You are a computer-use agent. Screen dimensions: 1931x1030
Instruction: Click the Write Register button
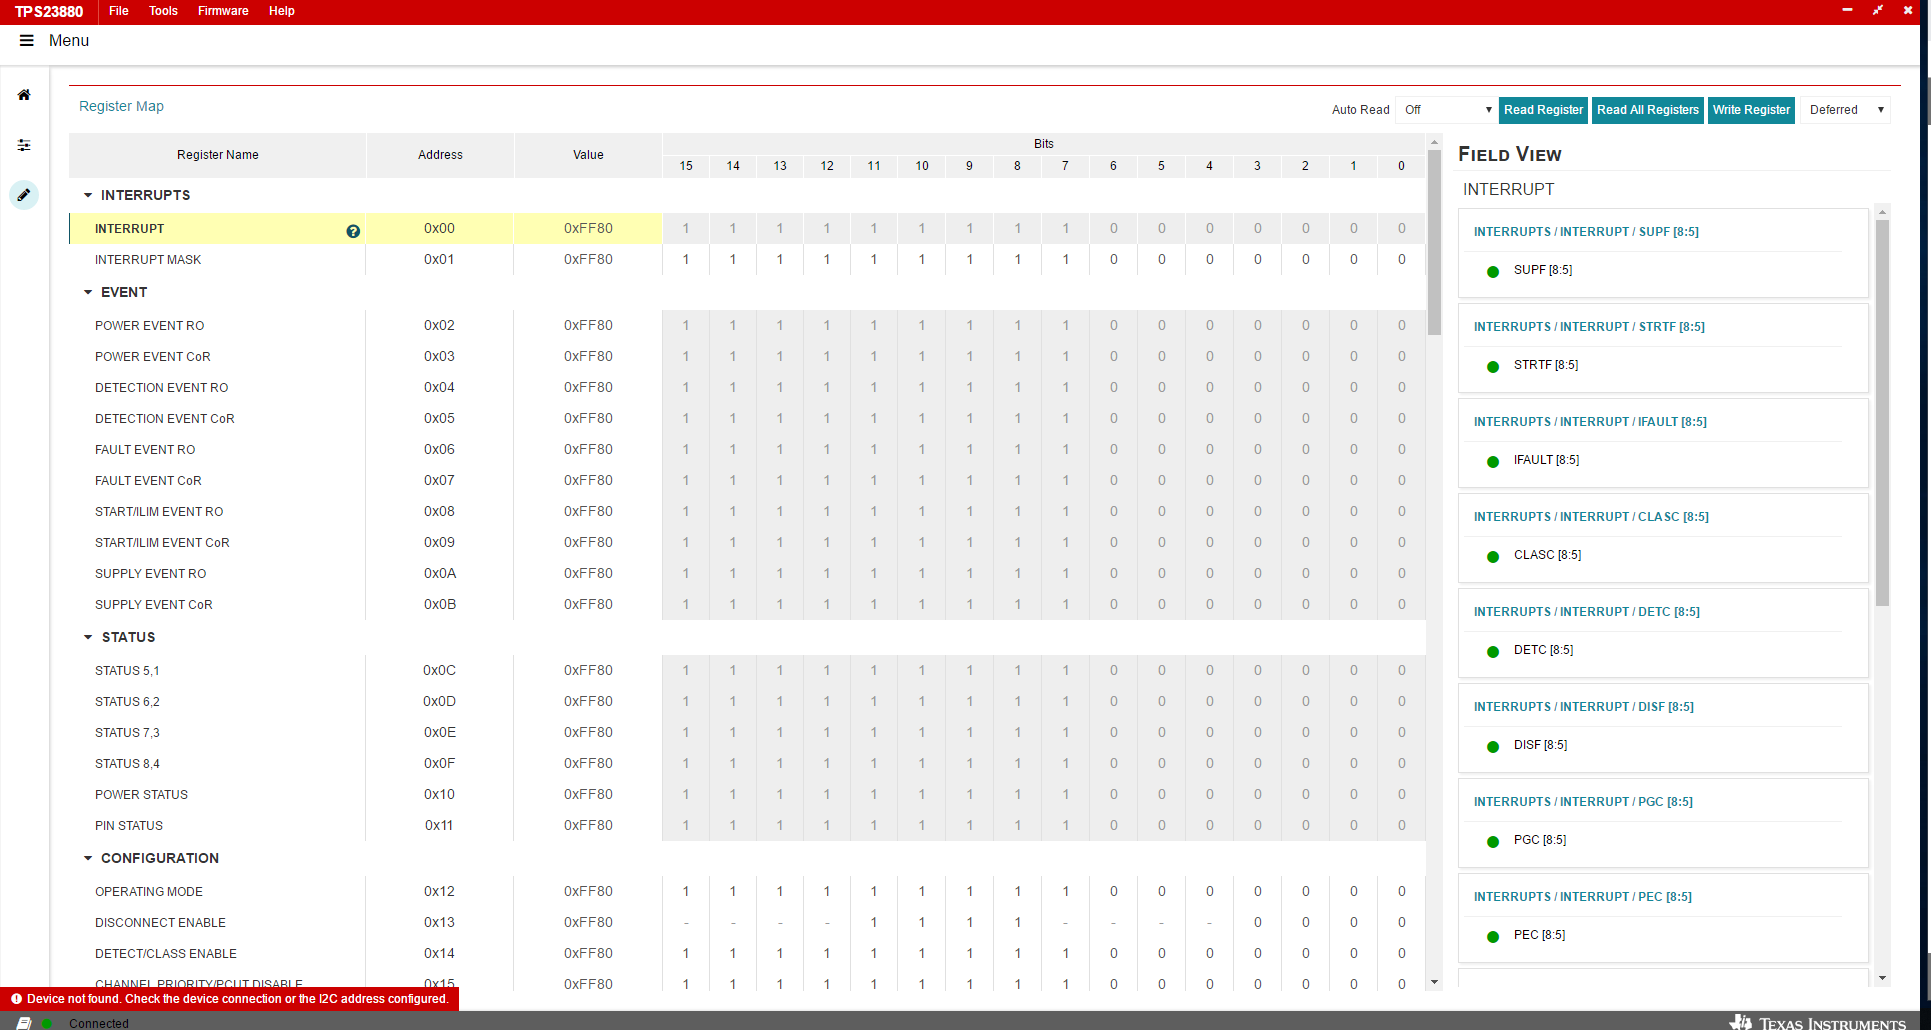coord(1751,110)
